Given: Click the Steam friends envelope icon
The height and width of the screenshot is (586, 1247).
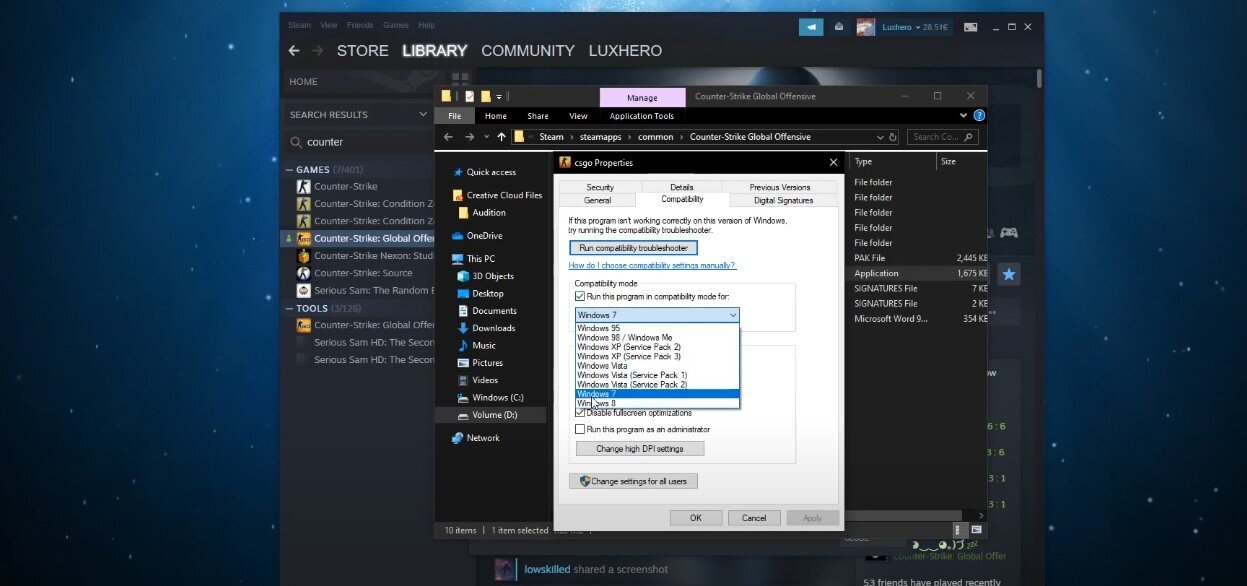Looking at the screenshot, I should tap(839, 26).
